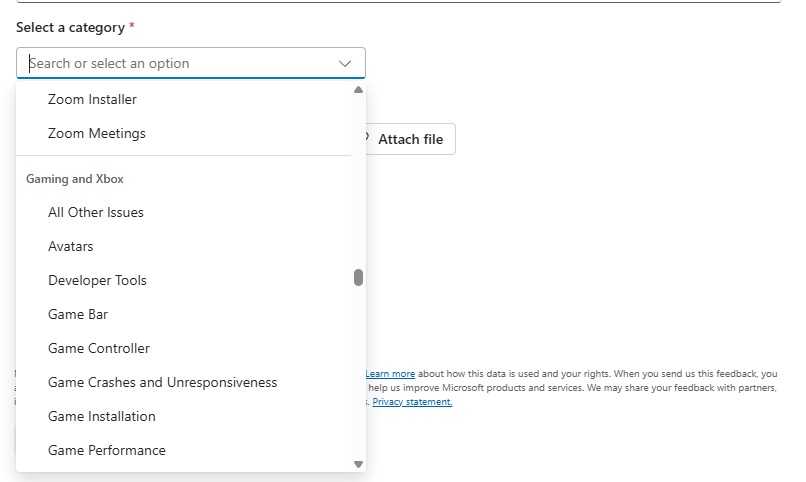806x482 pixels.
Task: Select Zoom Meetings option
Action: point(184,133)
